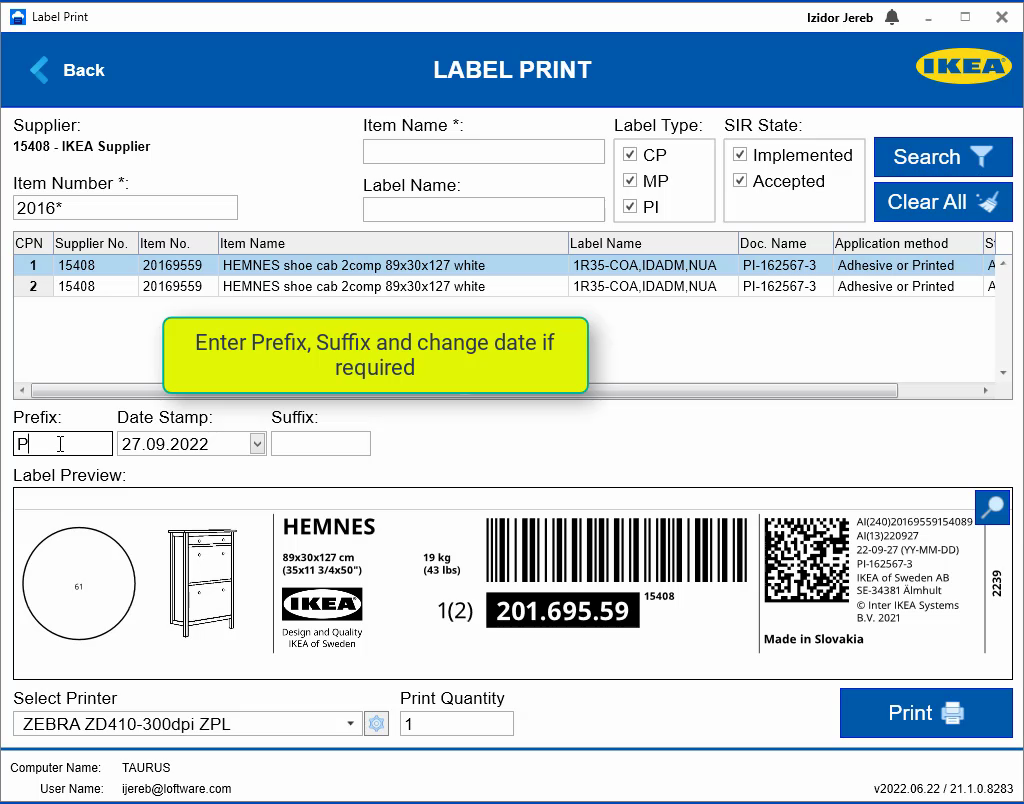Click Item No. 20169559 in row 2
This screenshot has height=804, width=1024.
tap(172, 286)
